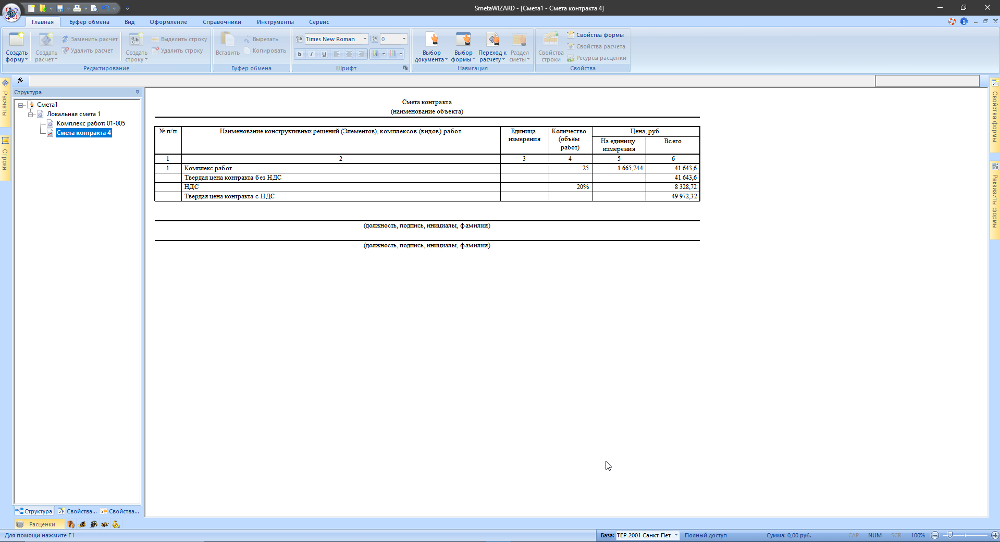Toggle auto-hide pin of Структура panel
1000x542 pixels.
[137, 92]
